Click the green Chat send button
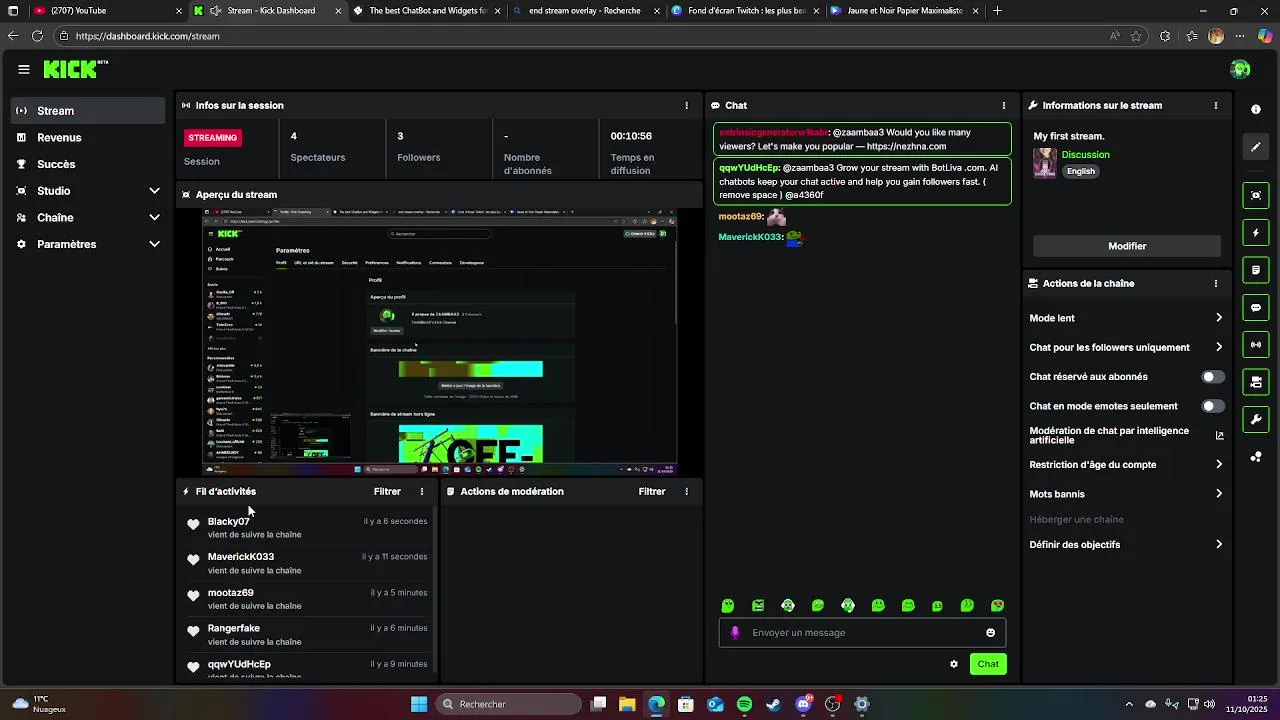Image resolution: width=1280 pixels, height=720 pixels. pos(988,664)
